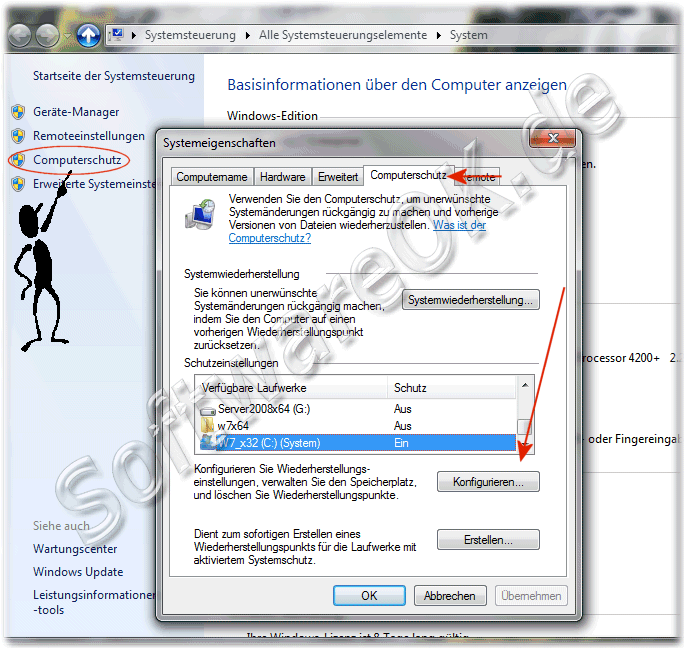Click the Verfügbare Laufwerke column header
684x648 pixels.
pos(291,387)
